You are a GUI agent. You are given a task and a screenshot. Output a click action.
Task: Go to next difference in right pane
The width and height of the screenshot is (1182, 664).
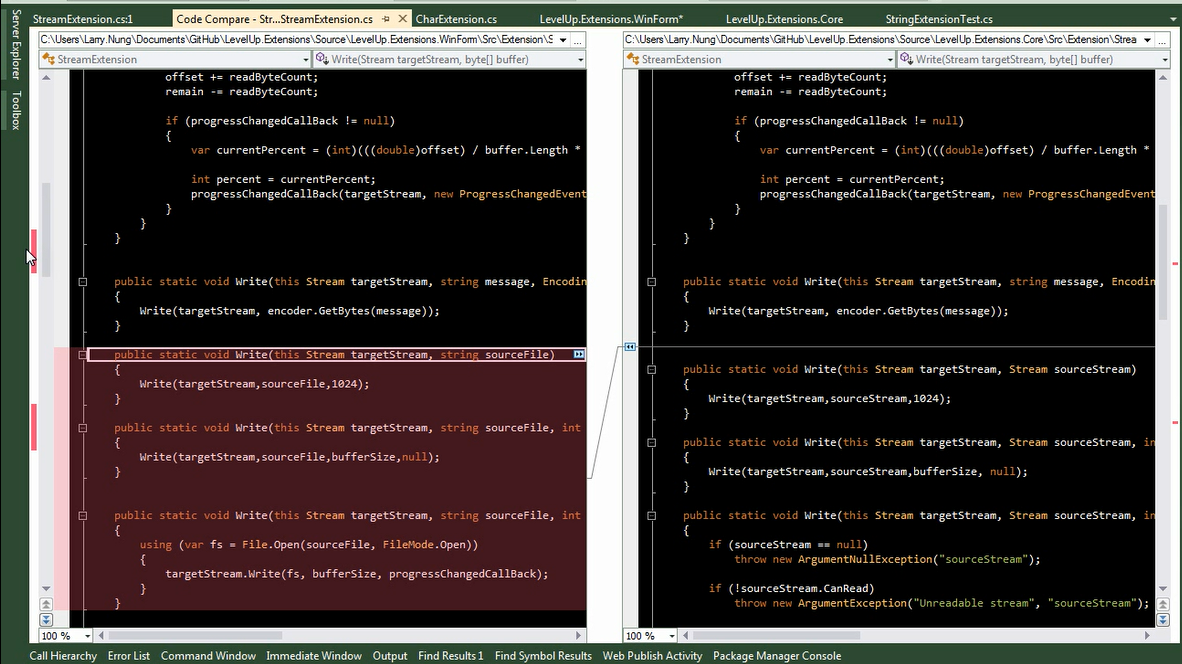pos(1163,620)
